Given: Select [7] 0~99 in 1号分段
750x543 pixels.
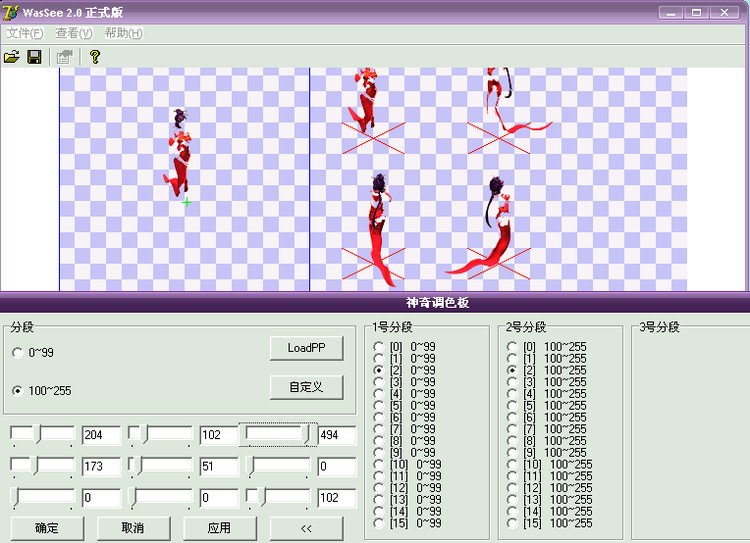Looking at the screenshot, I should [x=405, y=429].
